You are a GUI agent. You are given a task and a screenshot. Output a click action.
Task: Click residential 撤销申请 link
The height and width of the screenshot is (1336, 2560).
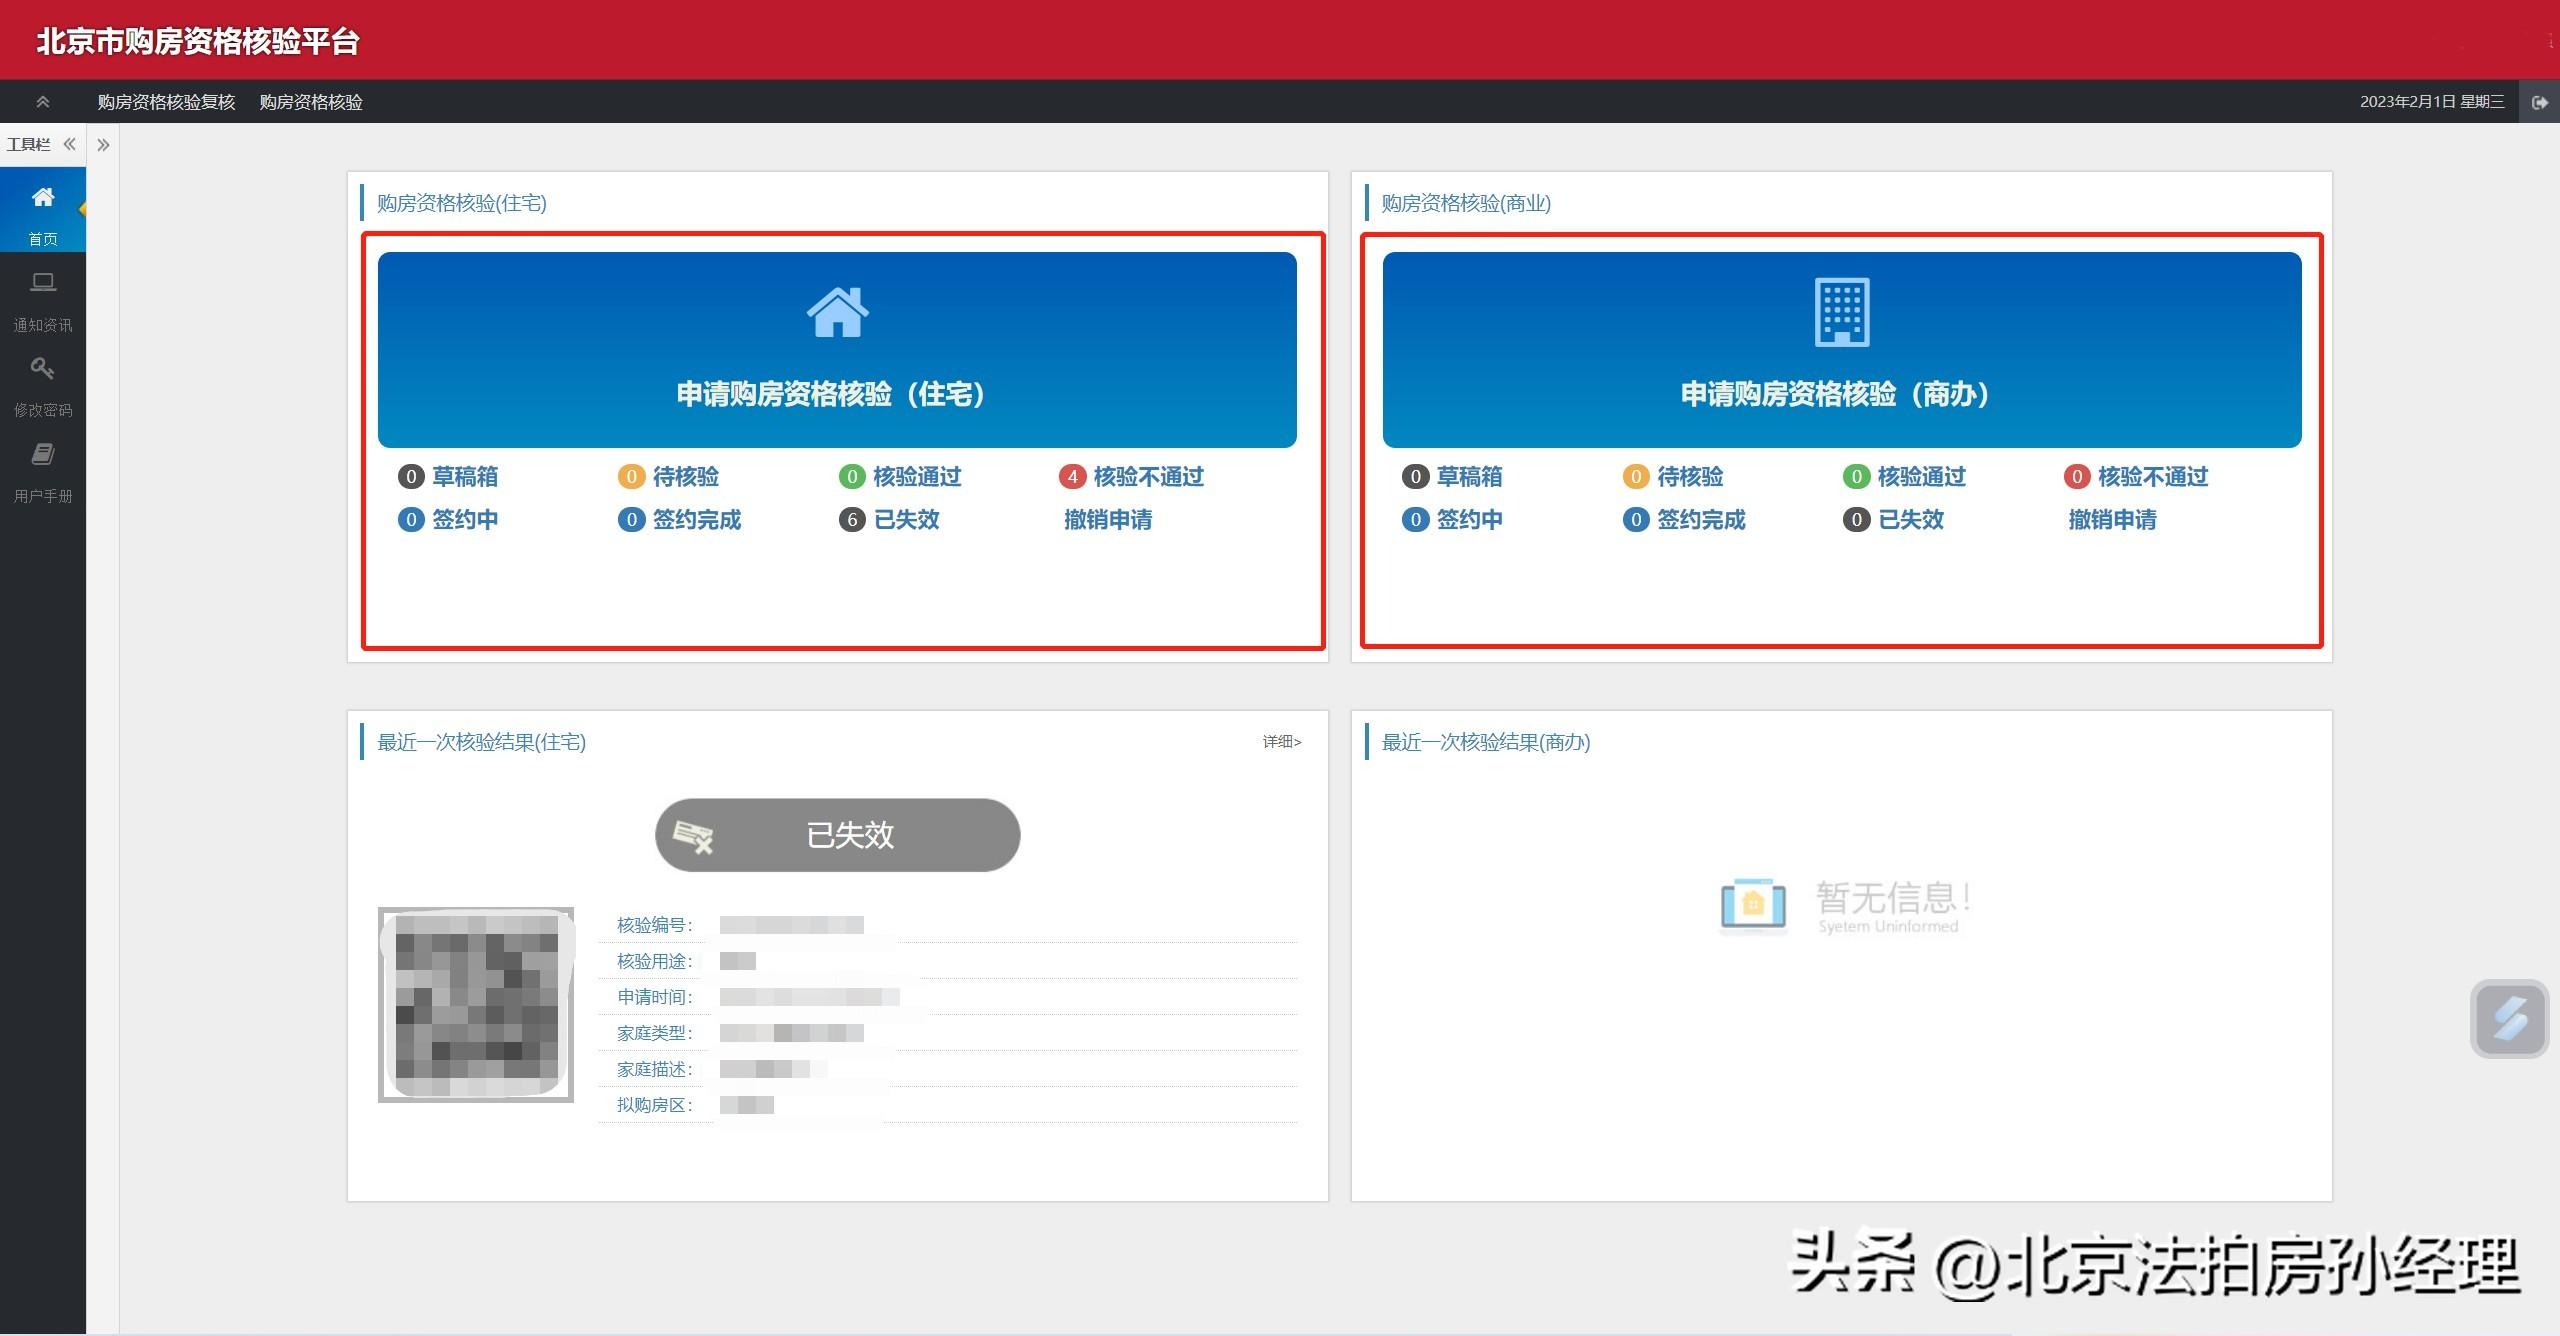(1108, 520)
